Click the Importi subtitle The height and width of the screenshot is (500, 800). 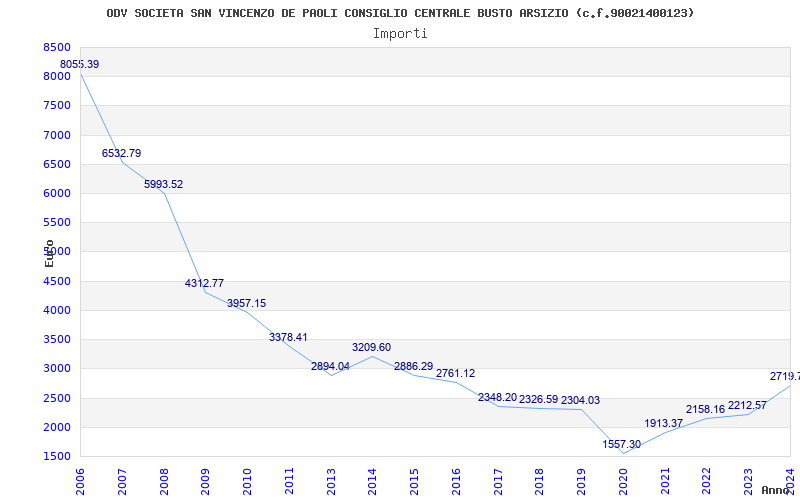[400, 34]
